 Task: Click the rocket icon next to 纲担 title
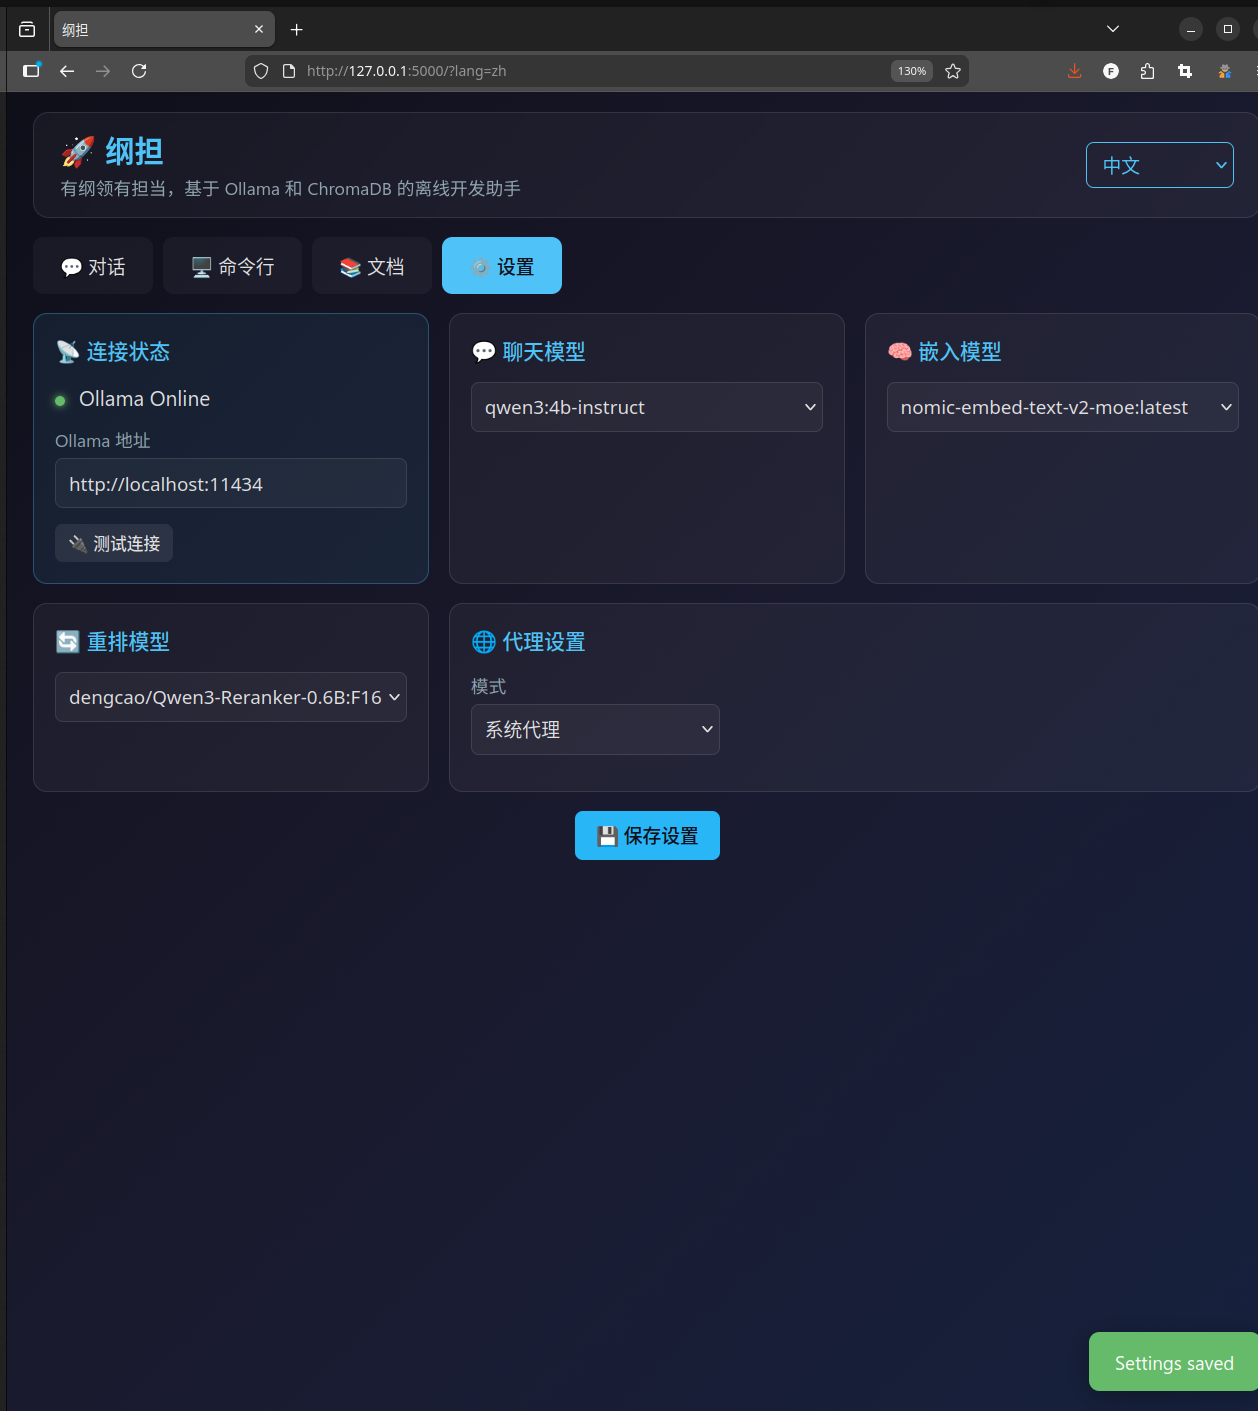(77, 151)
